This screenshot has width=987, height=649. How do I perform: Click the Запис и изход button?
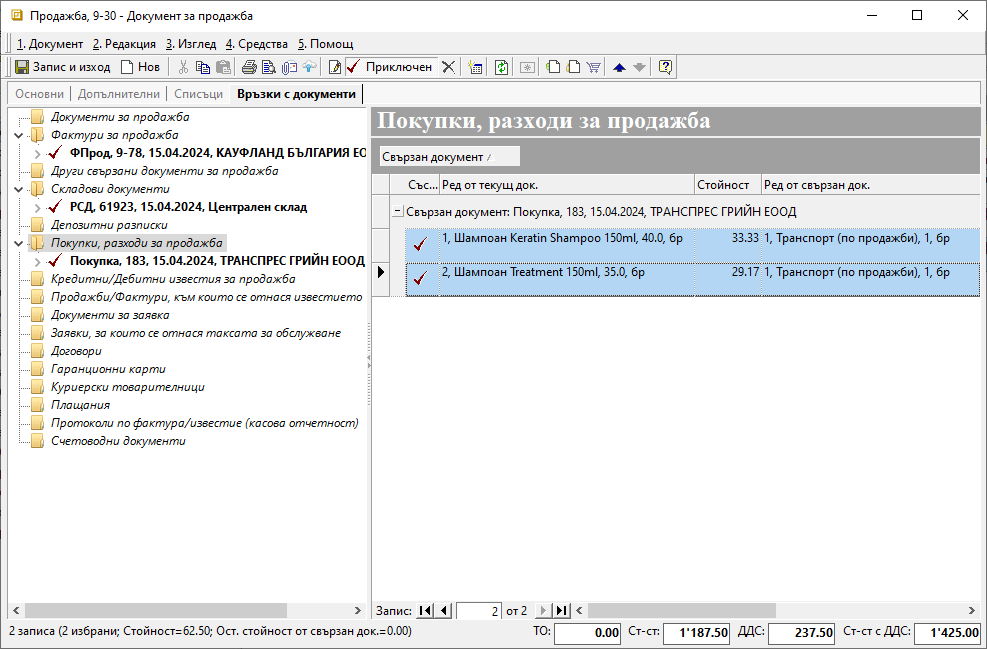[62, 67]
